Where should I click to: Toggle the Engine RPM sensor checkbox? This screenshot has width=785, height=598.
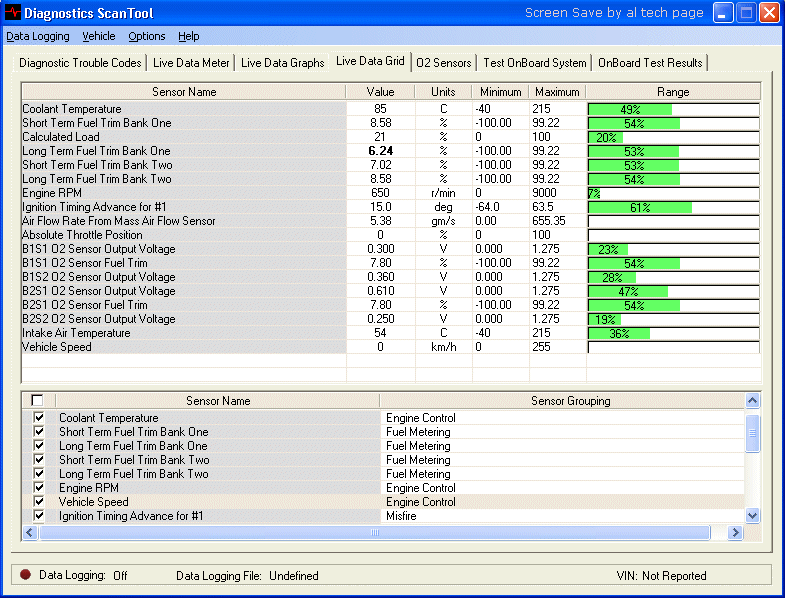point(39,488)
